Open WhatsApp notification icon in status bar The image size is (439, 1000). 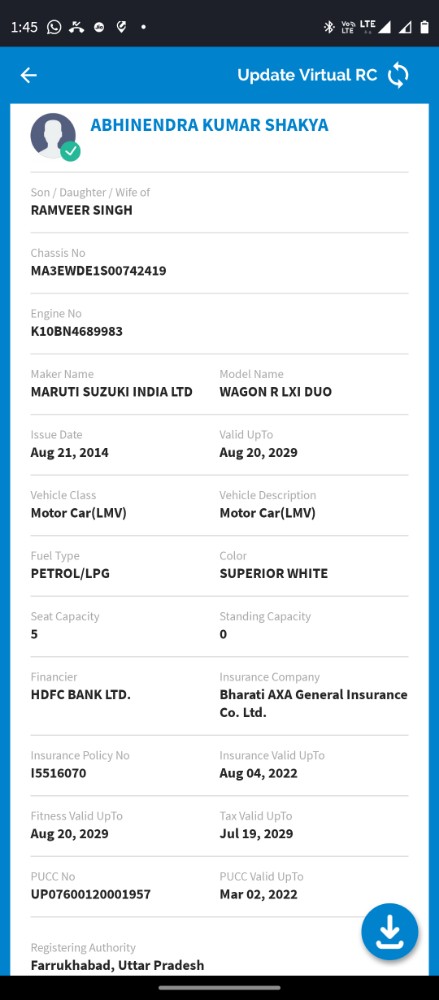(55, 27)
